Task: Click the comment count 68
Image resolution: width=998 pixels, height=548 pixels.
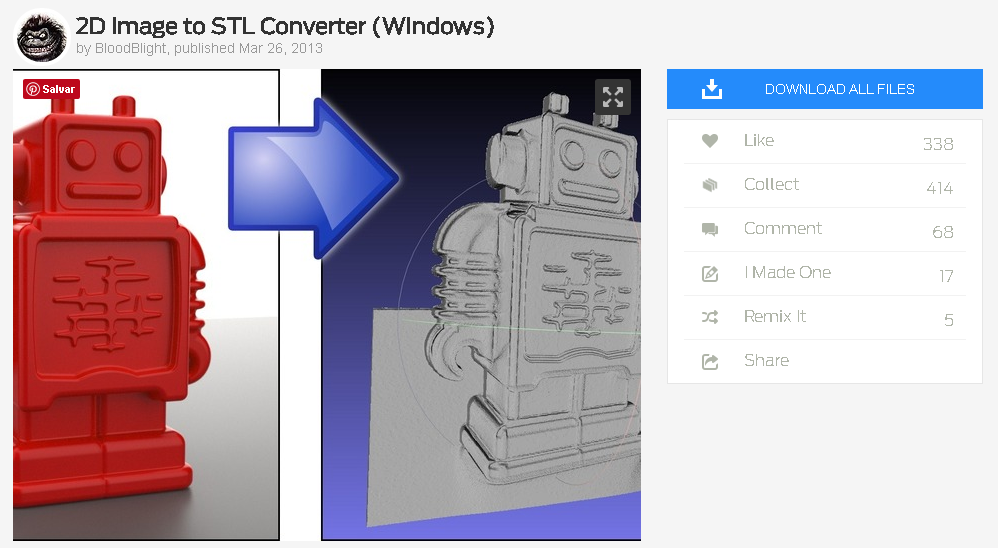Action: (x=943, y=232)
